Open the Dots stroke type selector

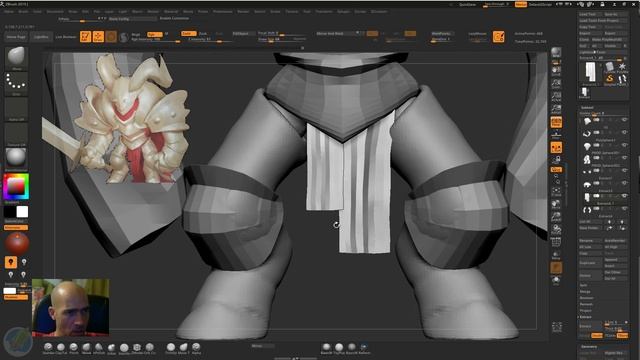click(x=16, y=84)
